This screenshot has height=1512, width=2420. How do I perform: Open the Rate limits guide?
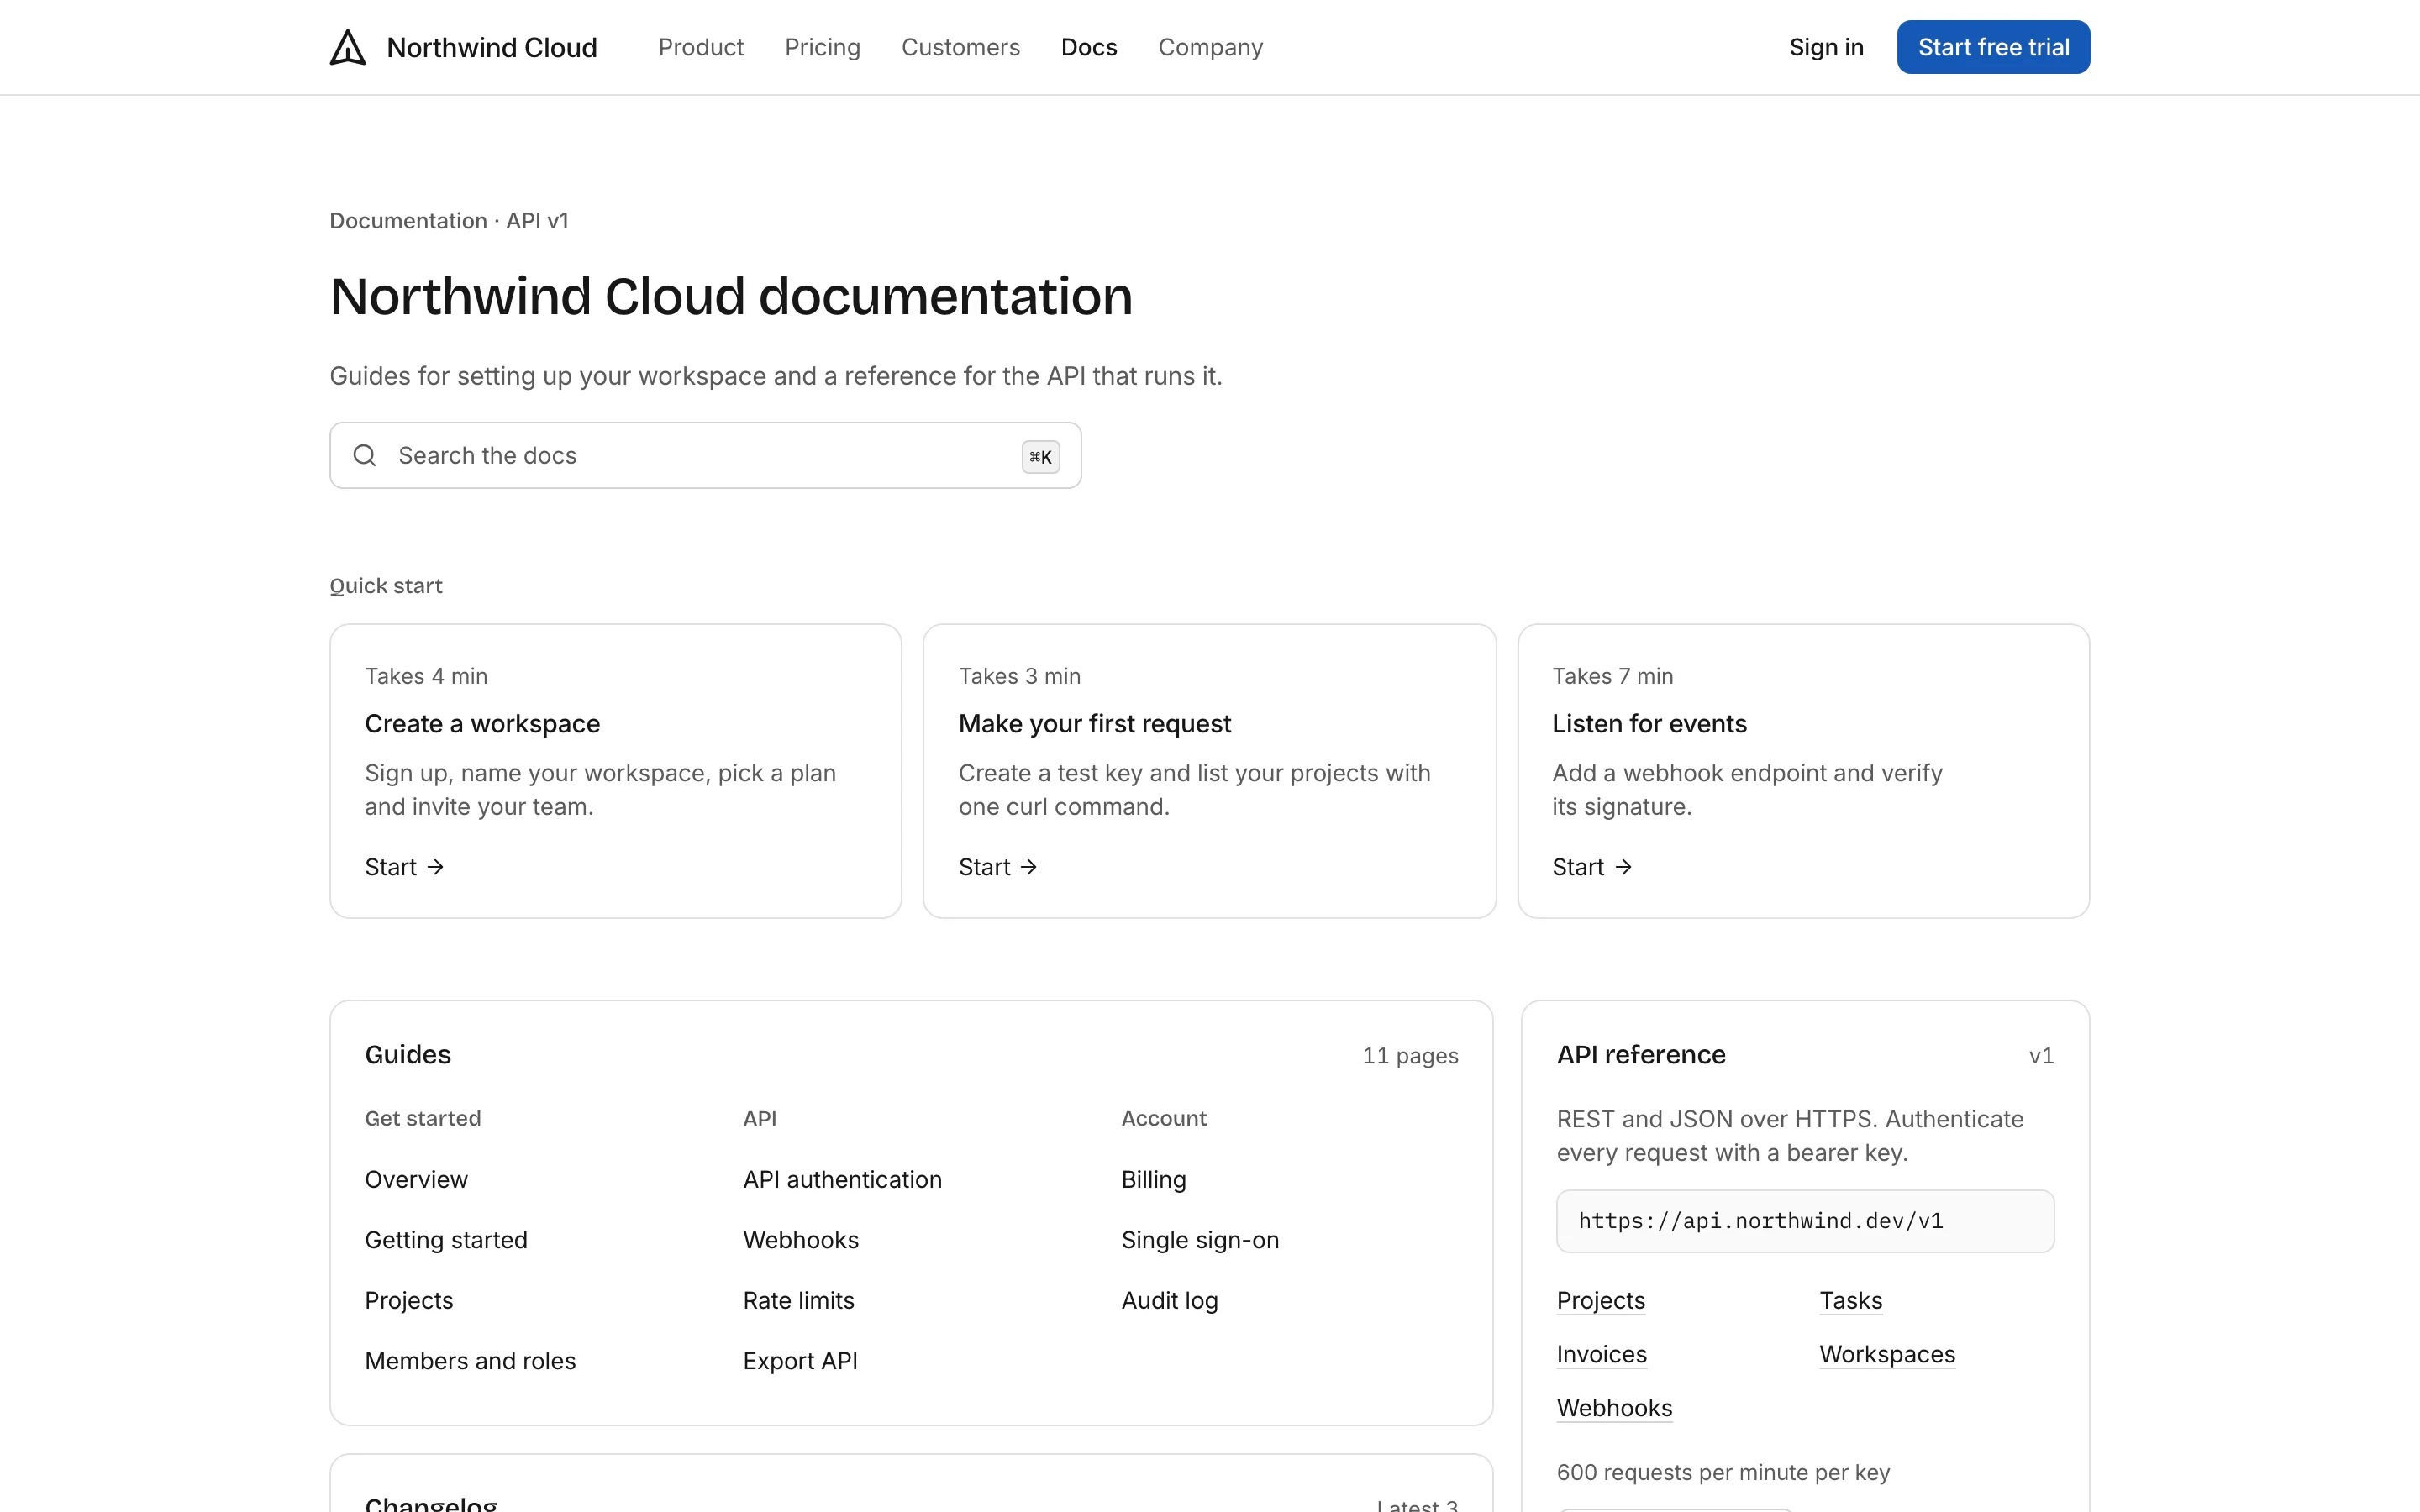pos(798,1300)
